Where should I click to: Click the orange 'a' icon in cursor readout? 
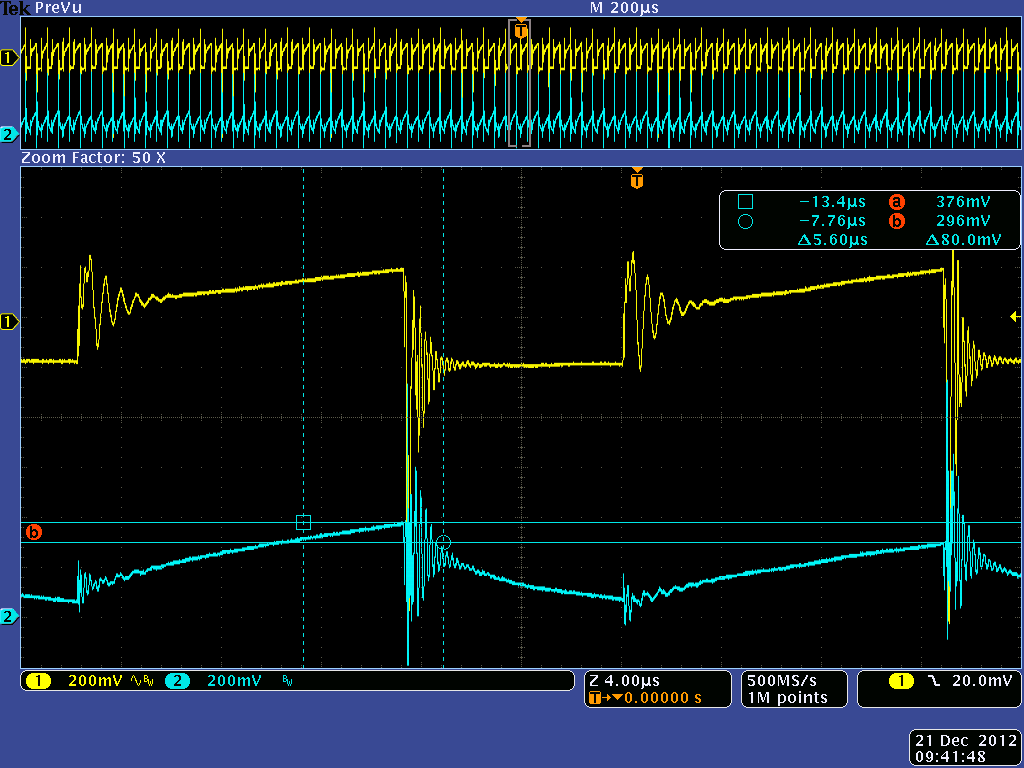click(897, 202)
